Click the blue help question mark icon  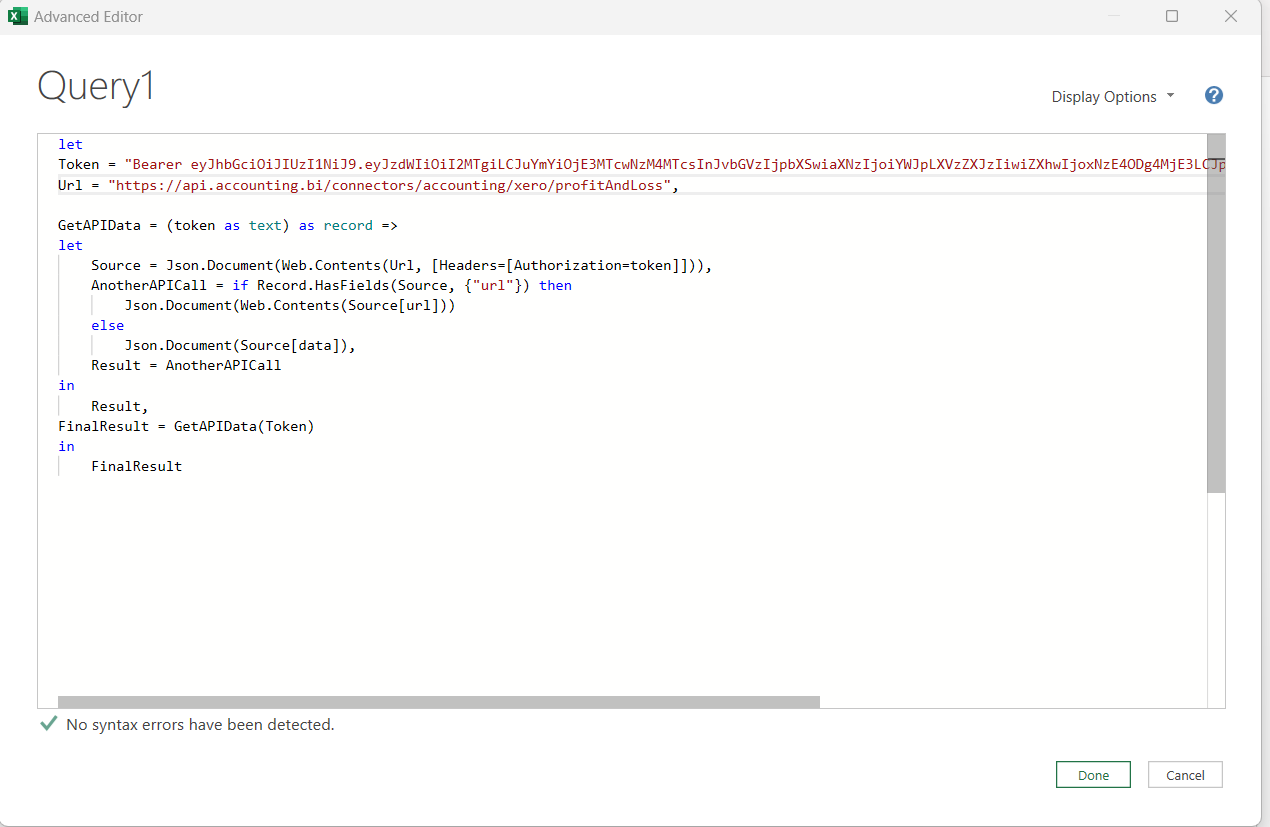click(x=1214, y=96)
